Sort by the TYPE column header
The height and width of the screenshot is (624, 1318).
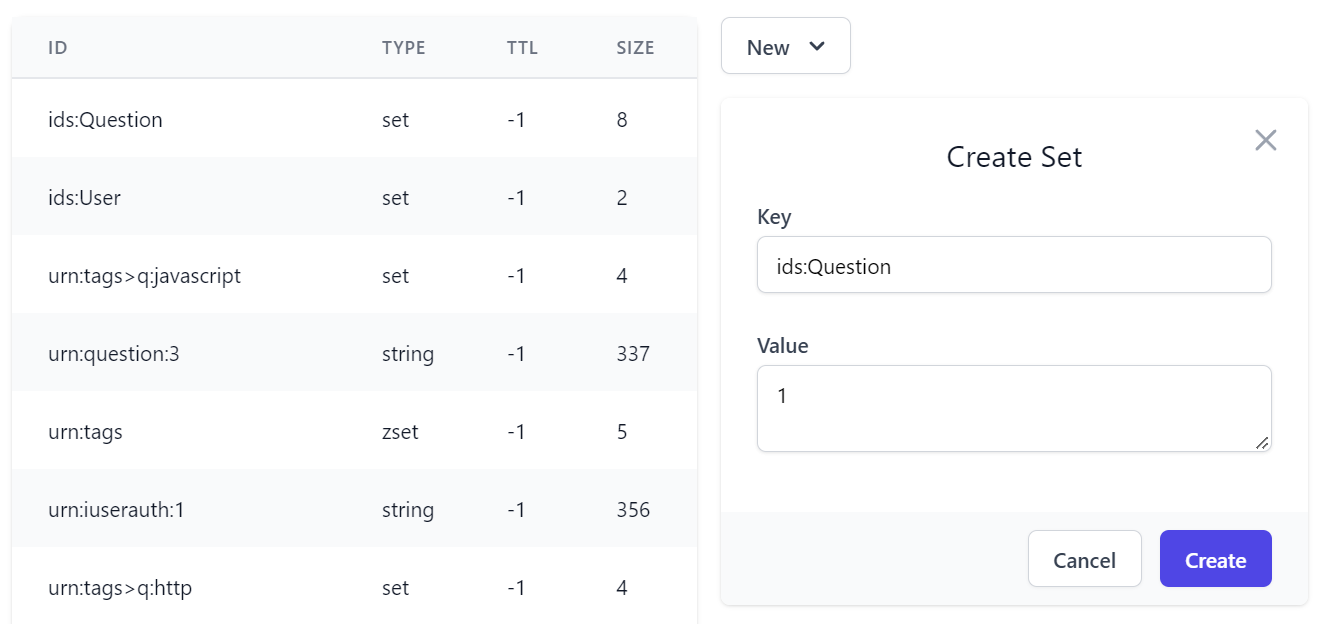(x=404, y=47)
